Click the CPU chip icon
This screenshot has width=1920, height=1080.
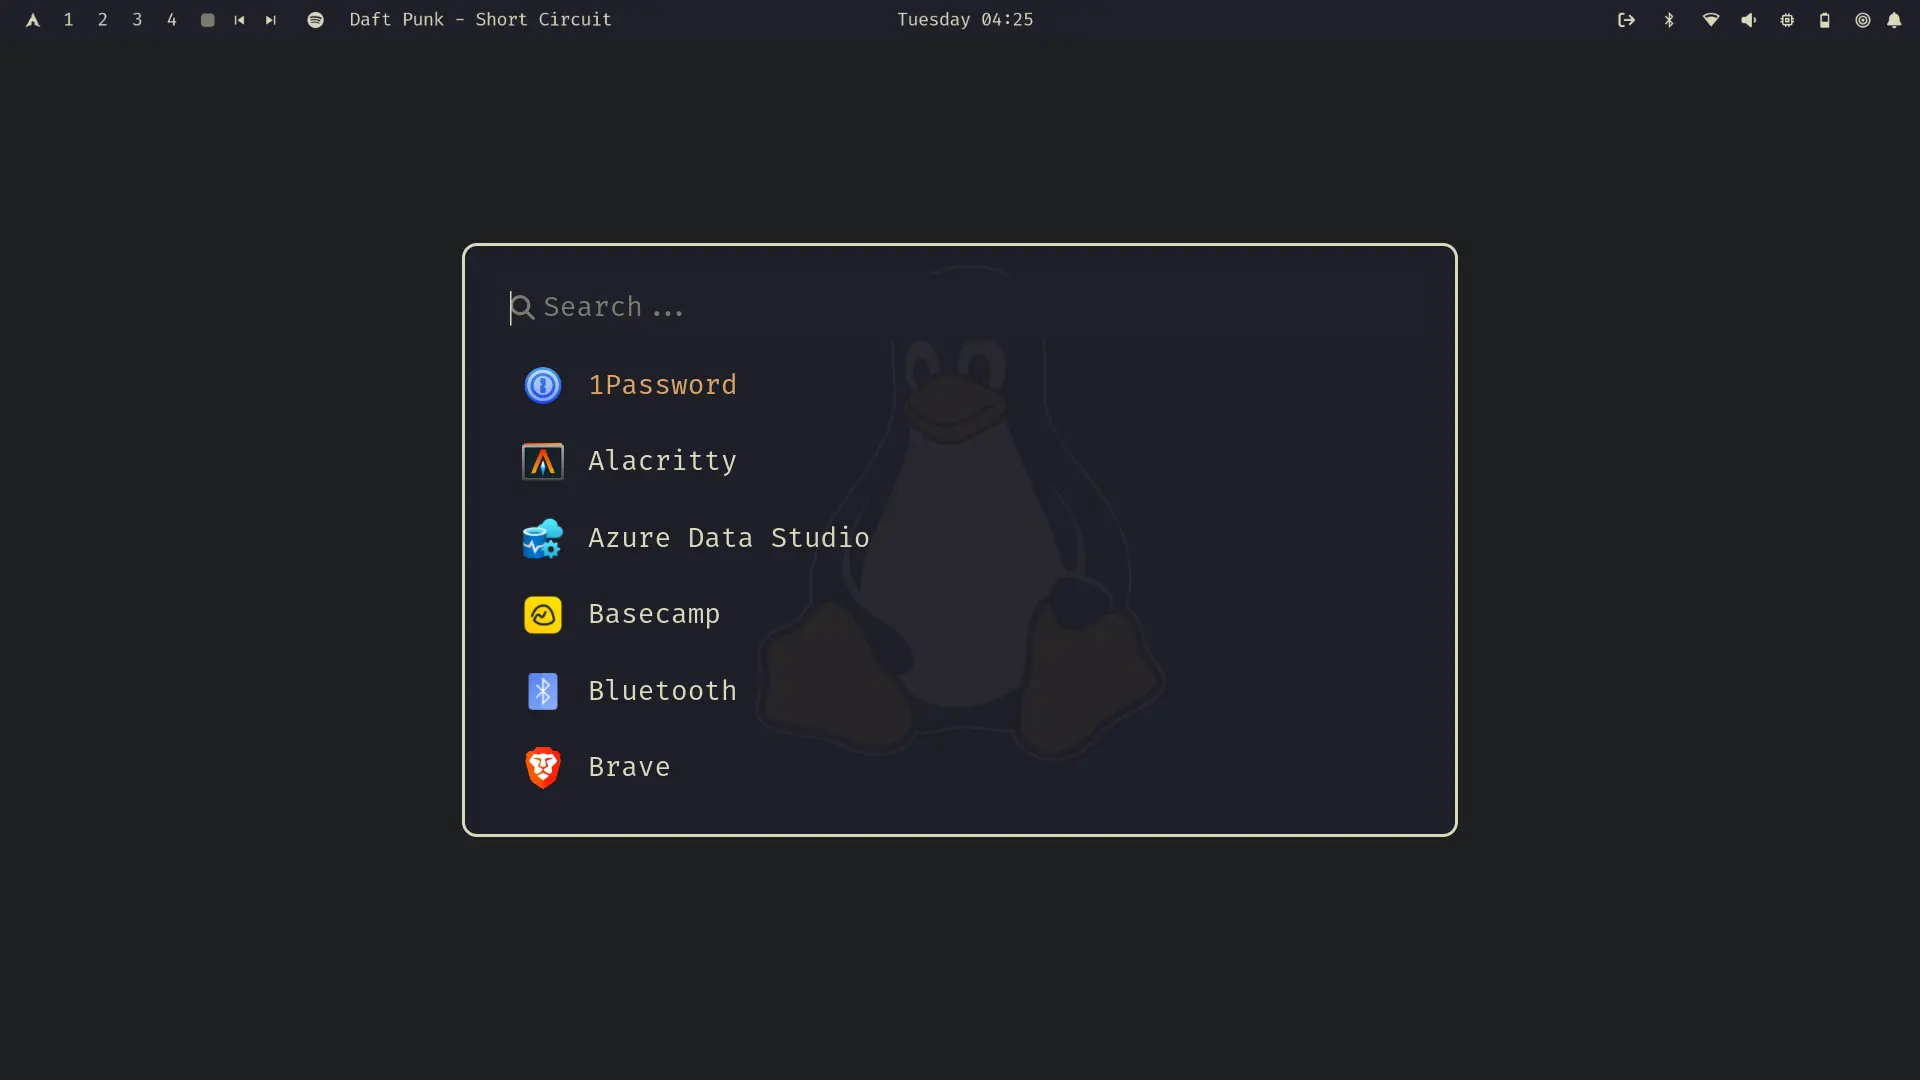1787,20
